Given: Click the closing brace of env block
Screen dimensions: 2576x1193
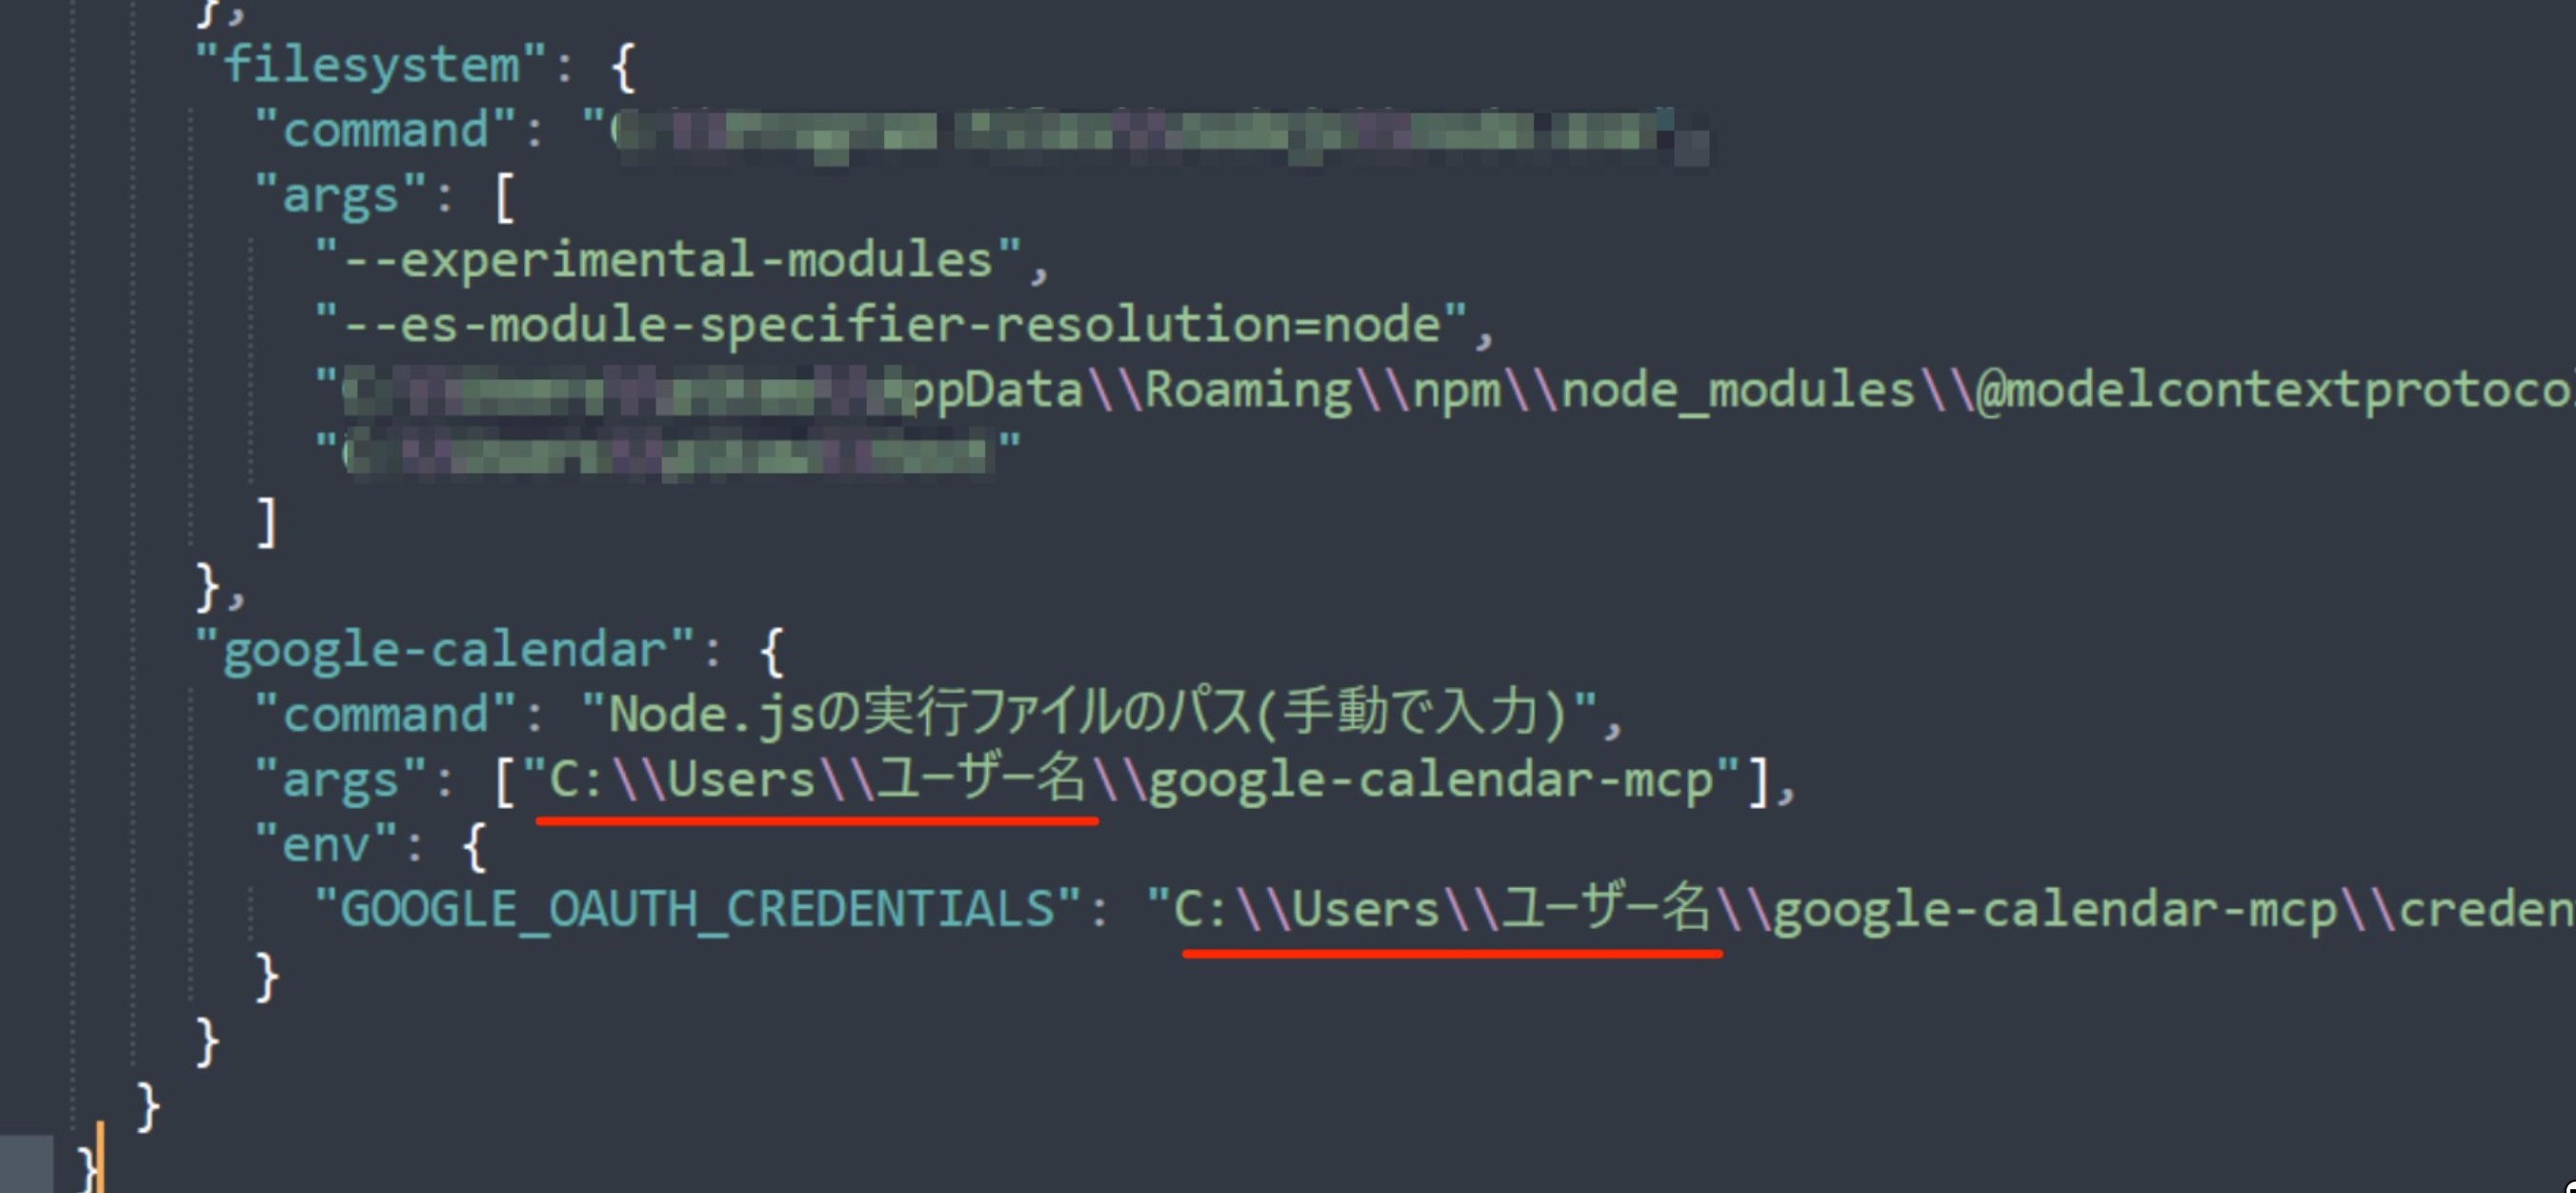Looking at the screenshot, I should coord(266,976).
